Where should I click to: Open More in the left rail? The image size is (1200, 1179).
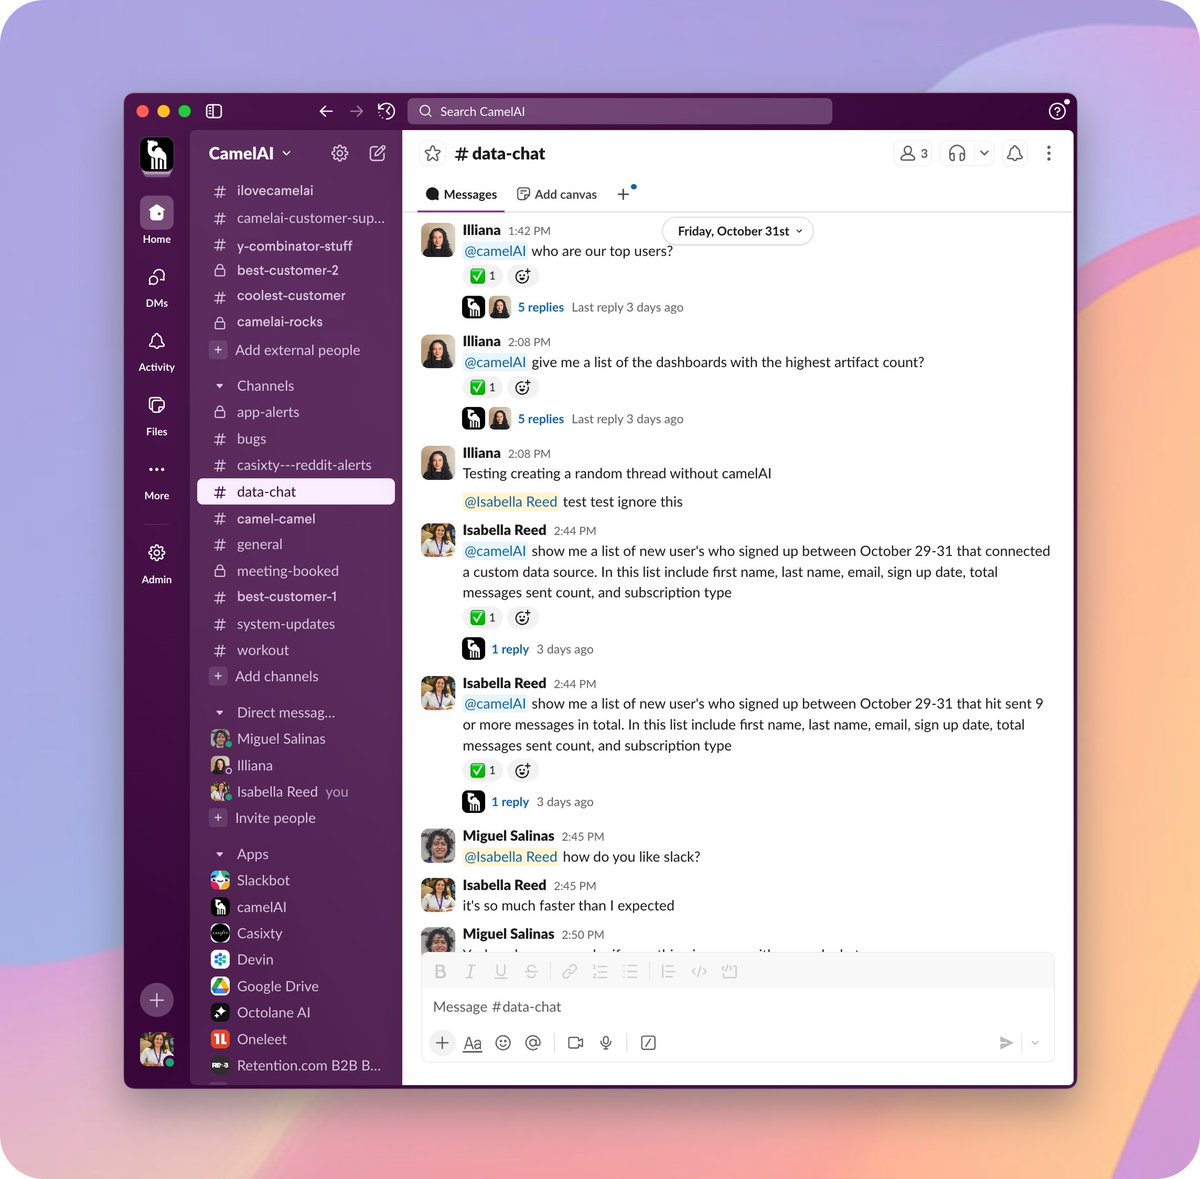point(157,479)
